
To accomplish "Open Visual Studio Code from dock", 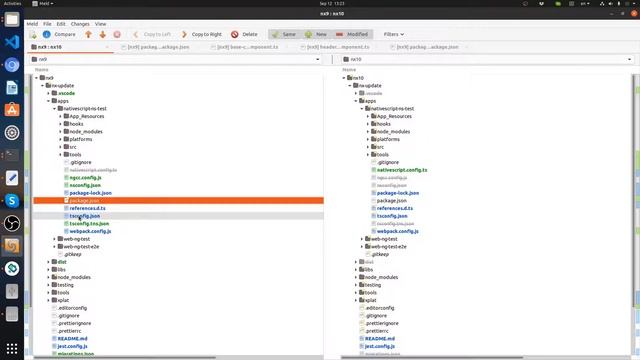I will pyautogui.click(x=12, y=42).
